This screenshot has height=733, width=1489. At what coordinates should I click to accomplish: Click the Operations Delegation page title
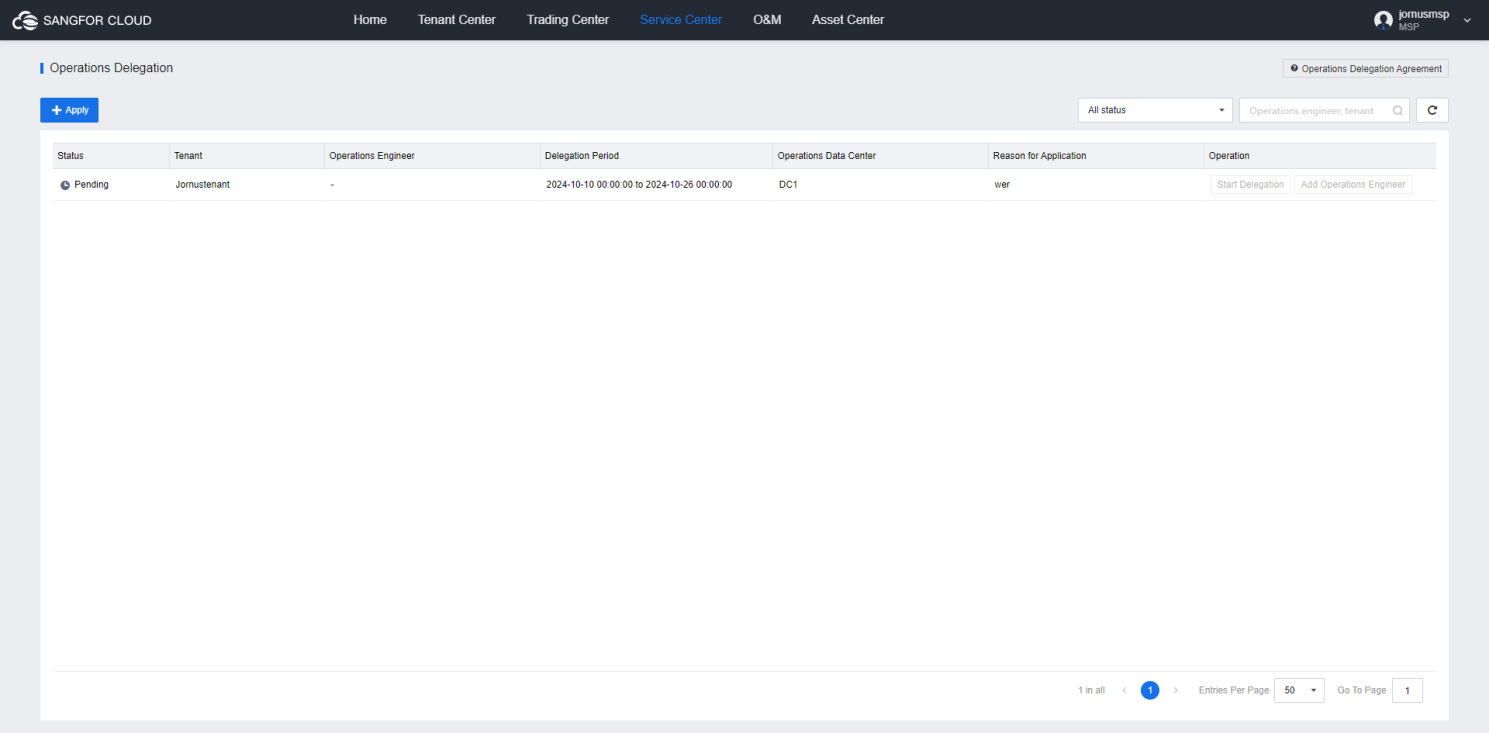pos(111,68)
